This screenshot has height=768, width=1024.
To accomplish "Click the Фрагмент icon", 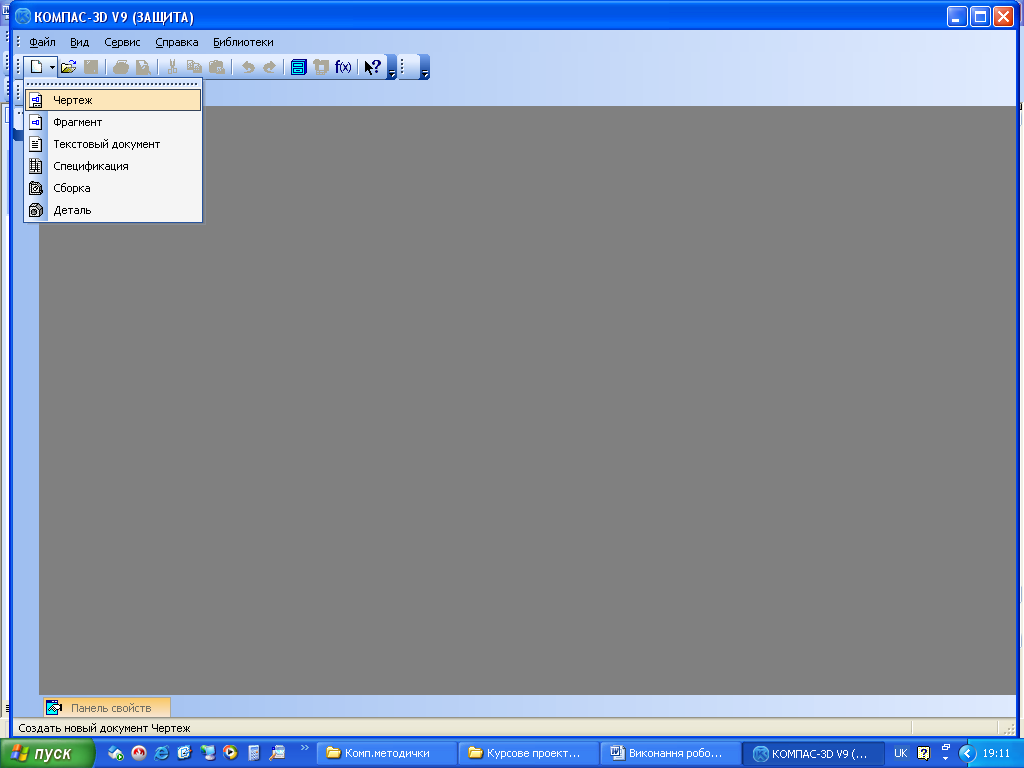I will tap(37, 122).
